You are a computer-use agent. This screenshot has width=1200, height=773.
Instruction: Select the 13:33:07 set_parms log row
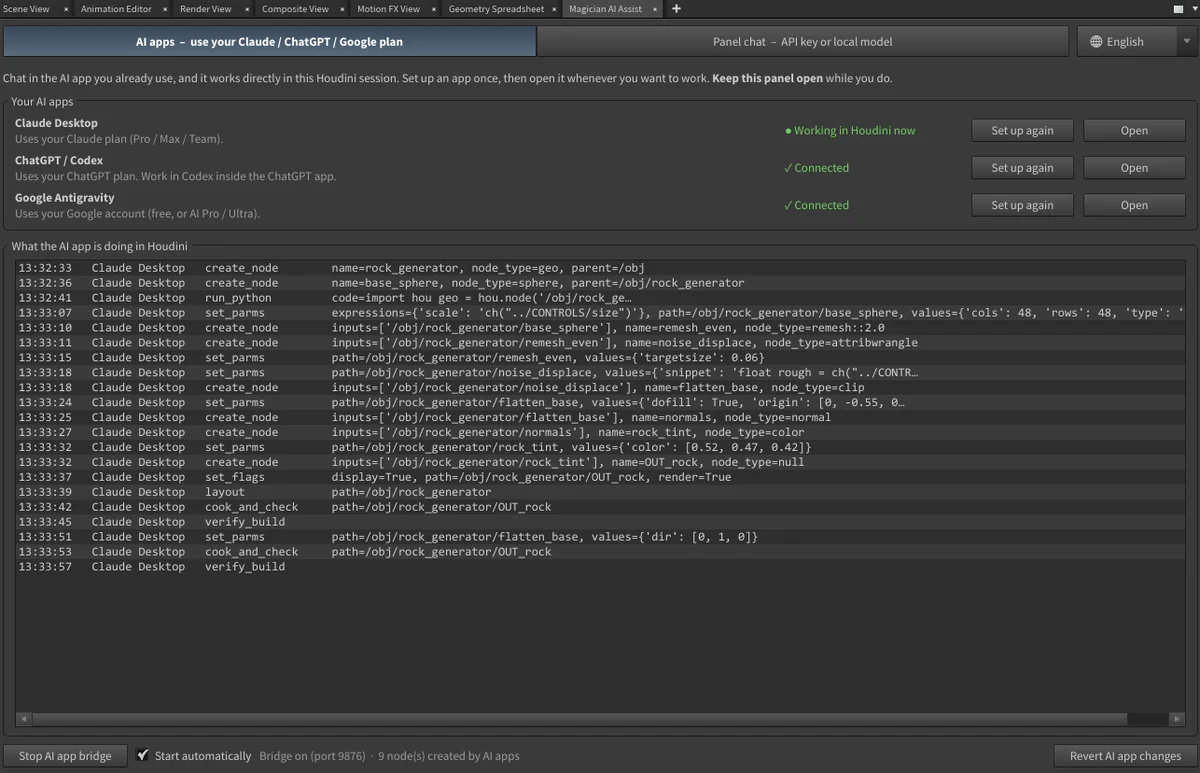tap(600, 313)
